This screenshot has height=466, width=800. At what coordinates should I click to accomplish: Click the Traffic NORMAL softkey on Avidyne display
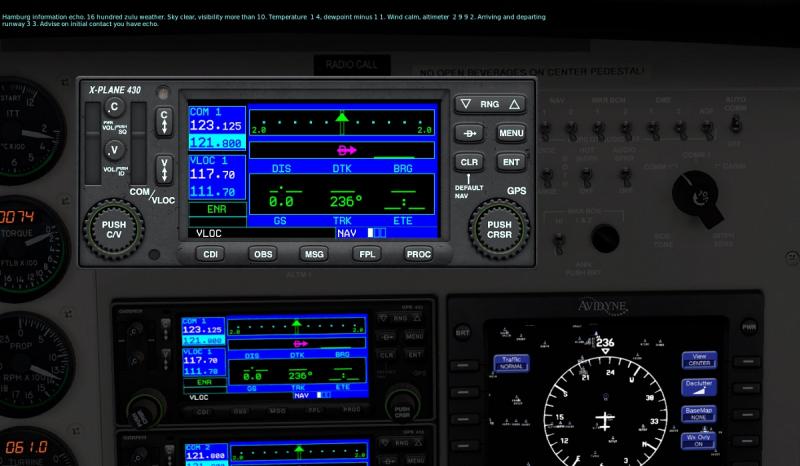pos(511,363)
